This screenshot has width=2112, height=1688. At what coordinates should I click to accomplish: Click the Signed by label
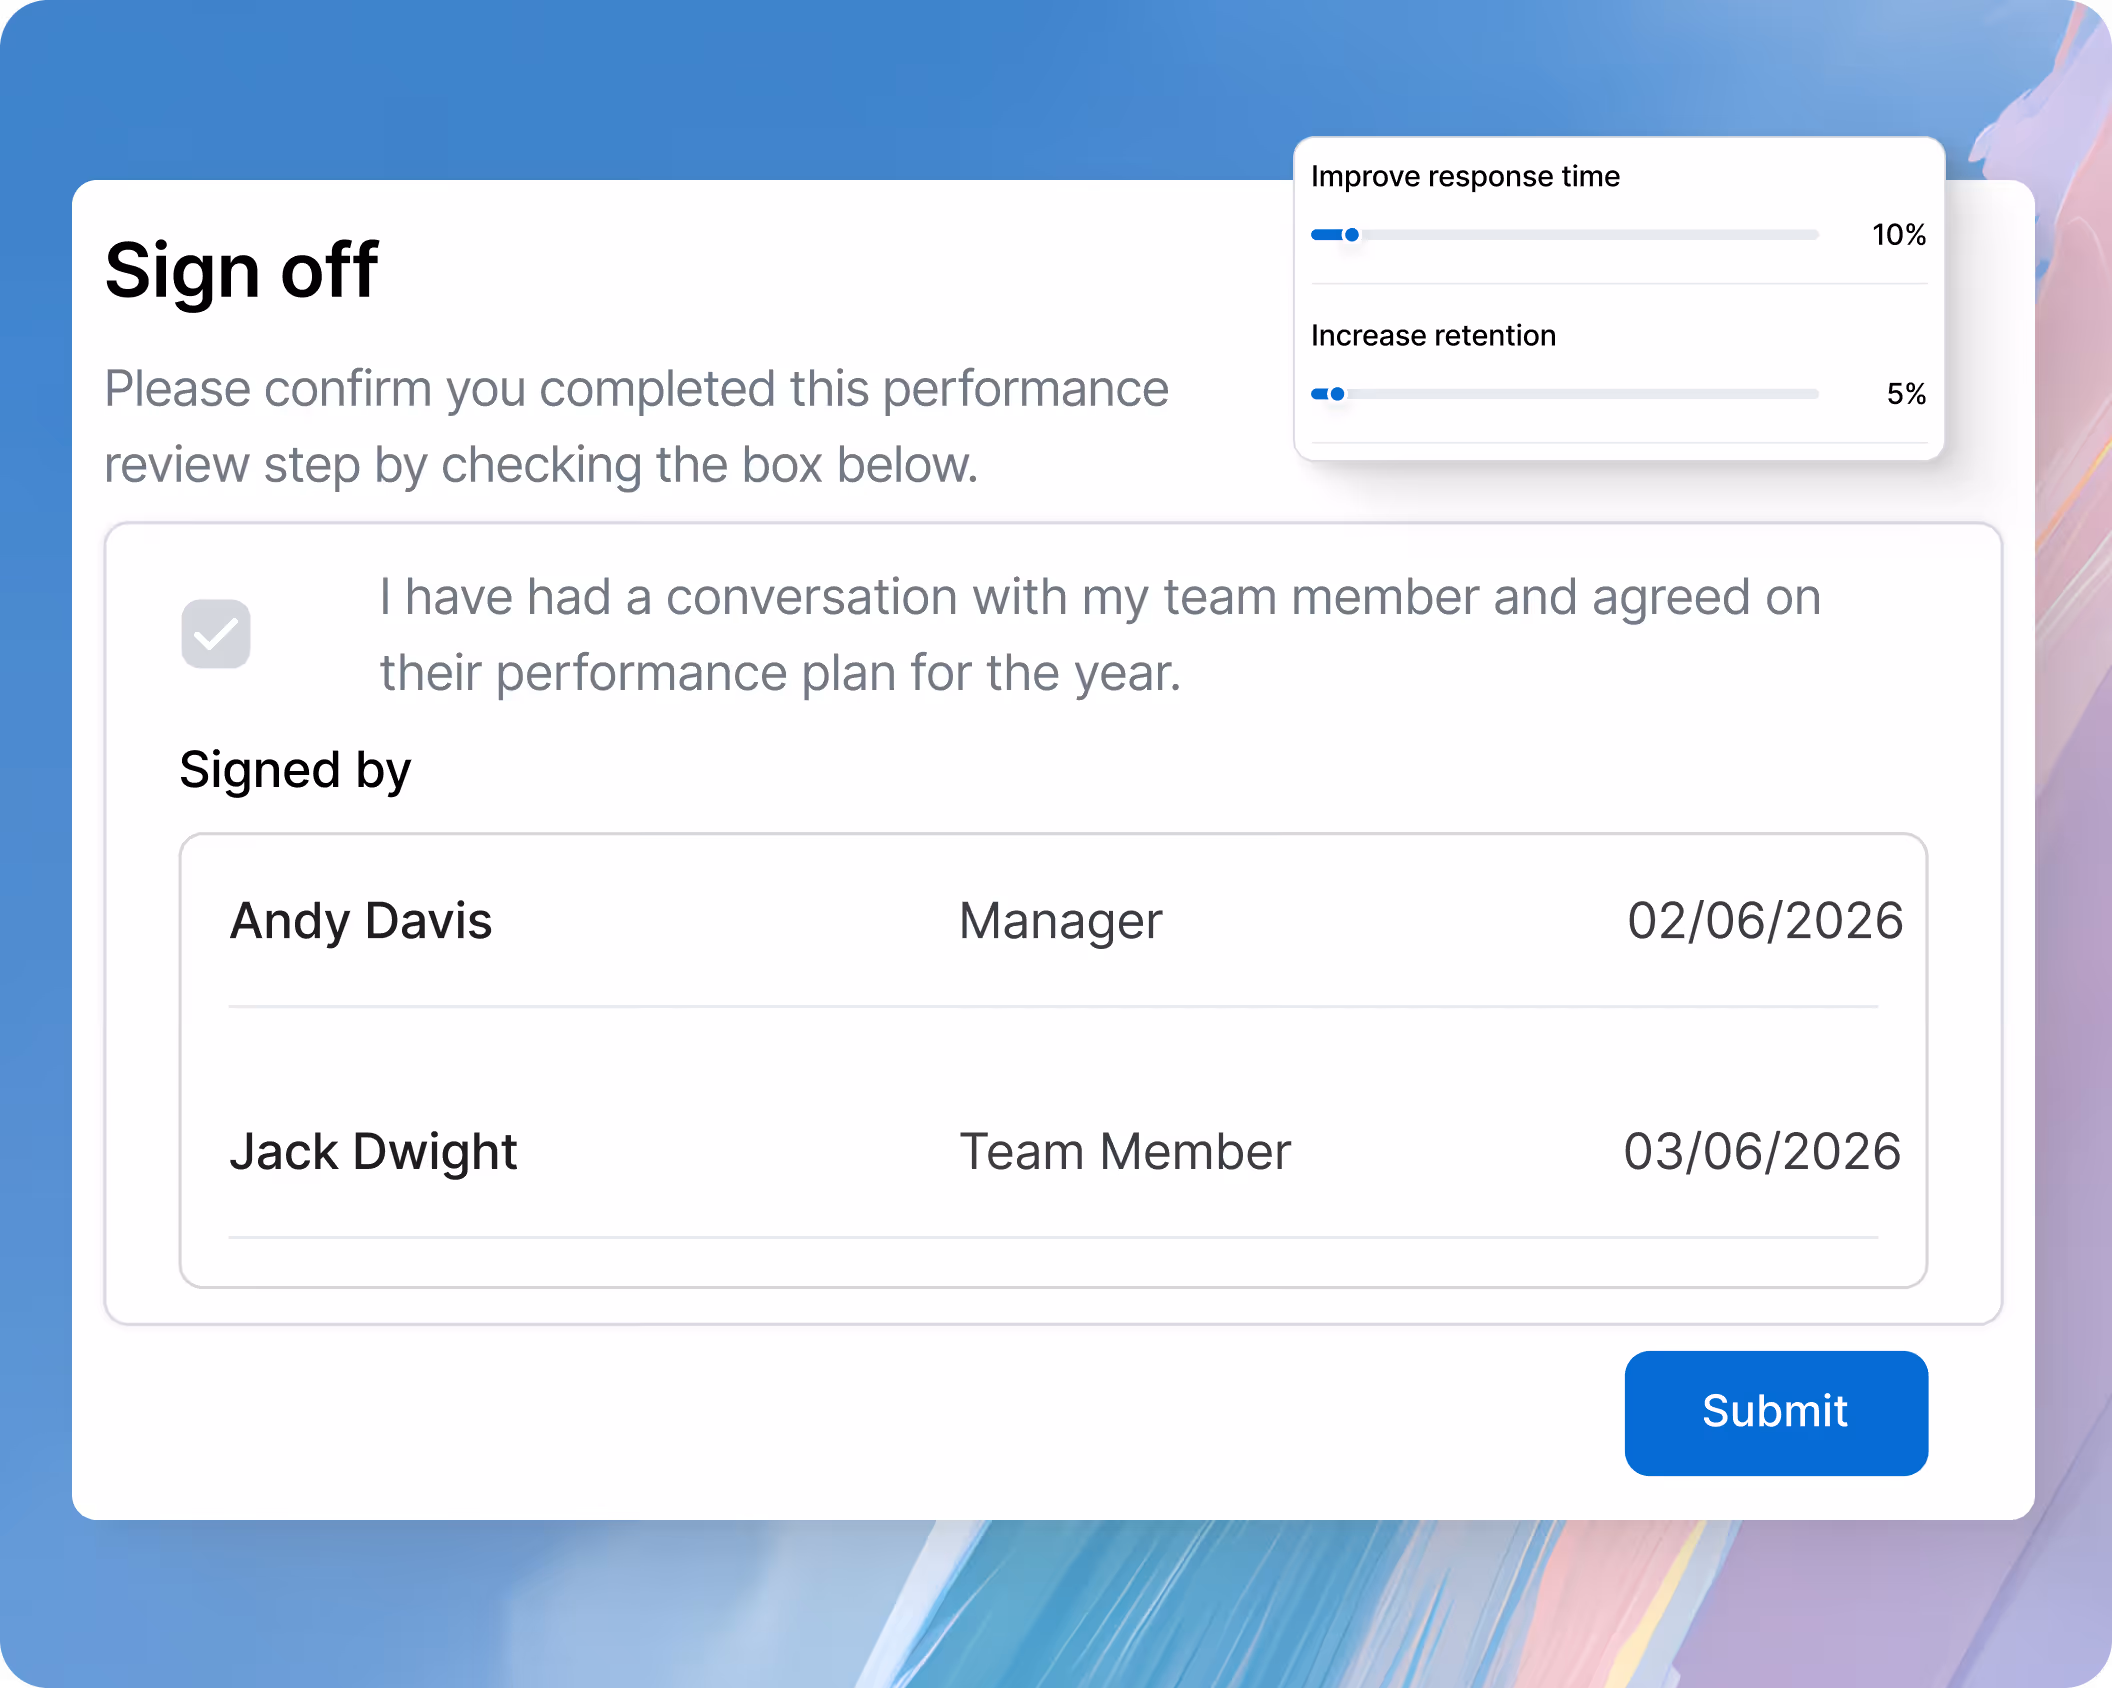pyautogui.click(x=295, y=771)
